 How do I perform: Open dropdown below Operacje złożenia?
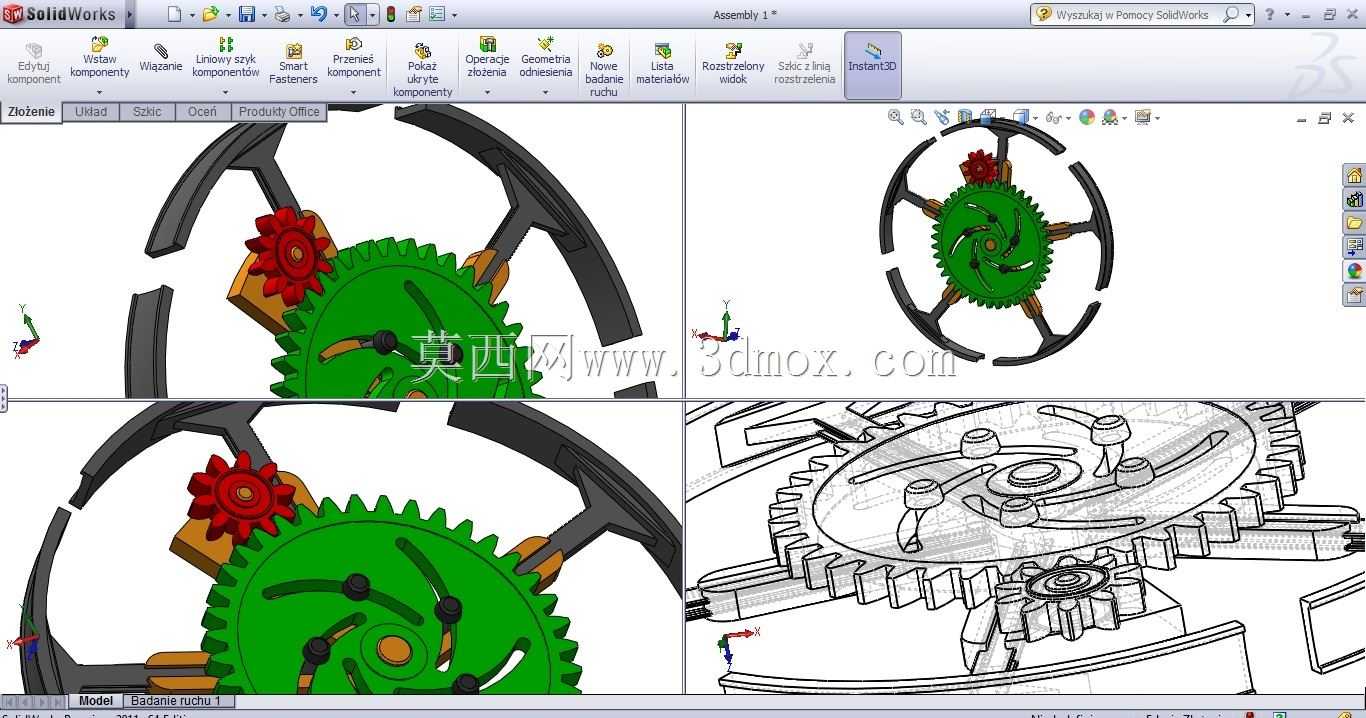pyautogui.click(x=487, y=92)
